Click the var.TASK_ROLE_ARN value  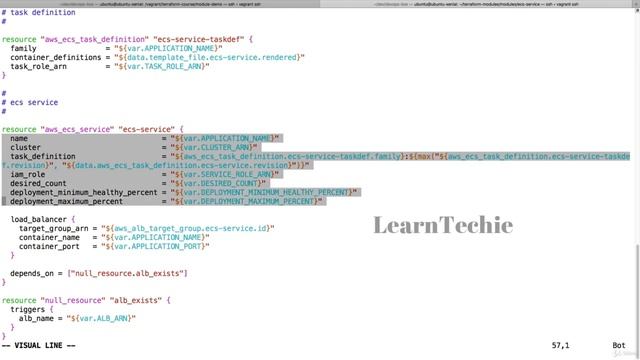162,67
